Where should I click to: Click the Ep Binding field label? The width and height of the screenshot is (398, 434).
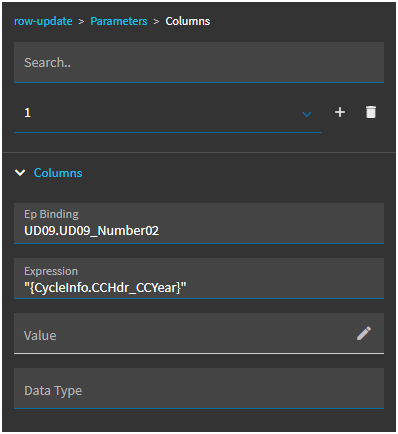[51, 214]
